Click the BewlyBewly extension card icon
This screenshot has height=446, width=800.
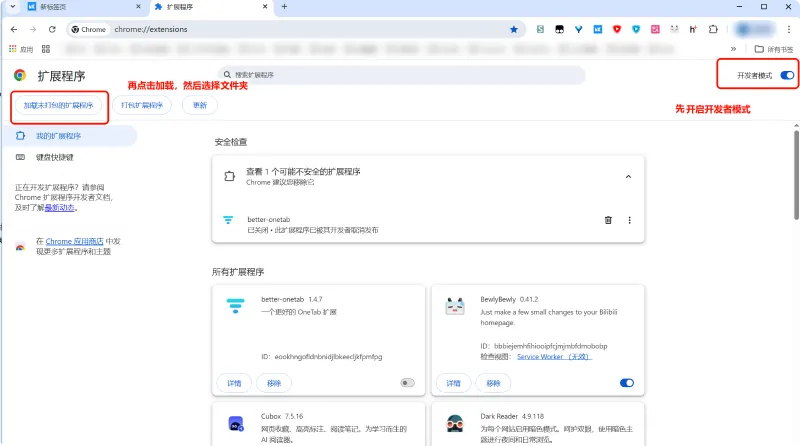click(x=455, y=306)
